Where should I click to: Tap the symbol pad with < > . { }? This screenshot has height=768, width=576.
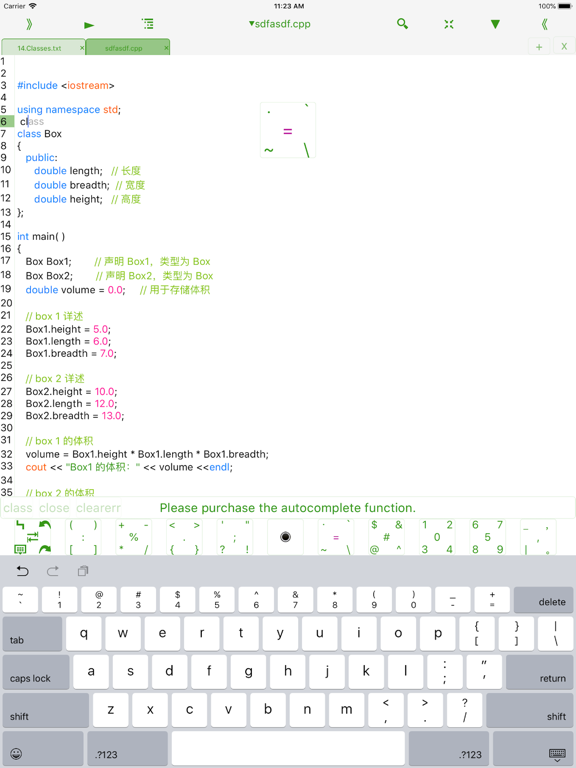point(184,537)
